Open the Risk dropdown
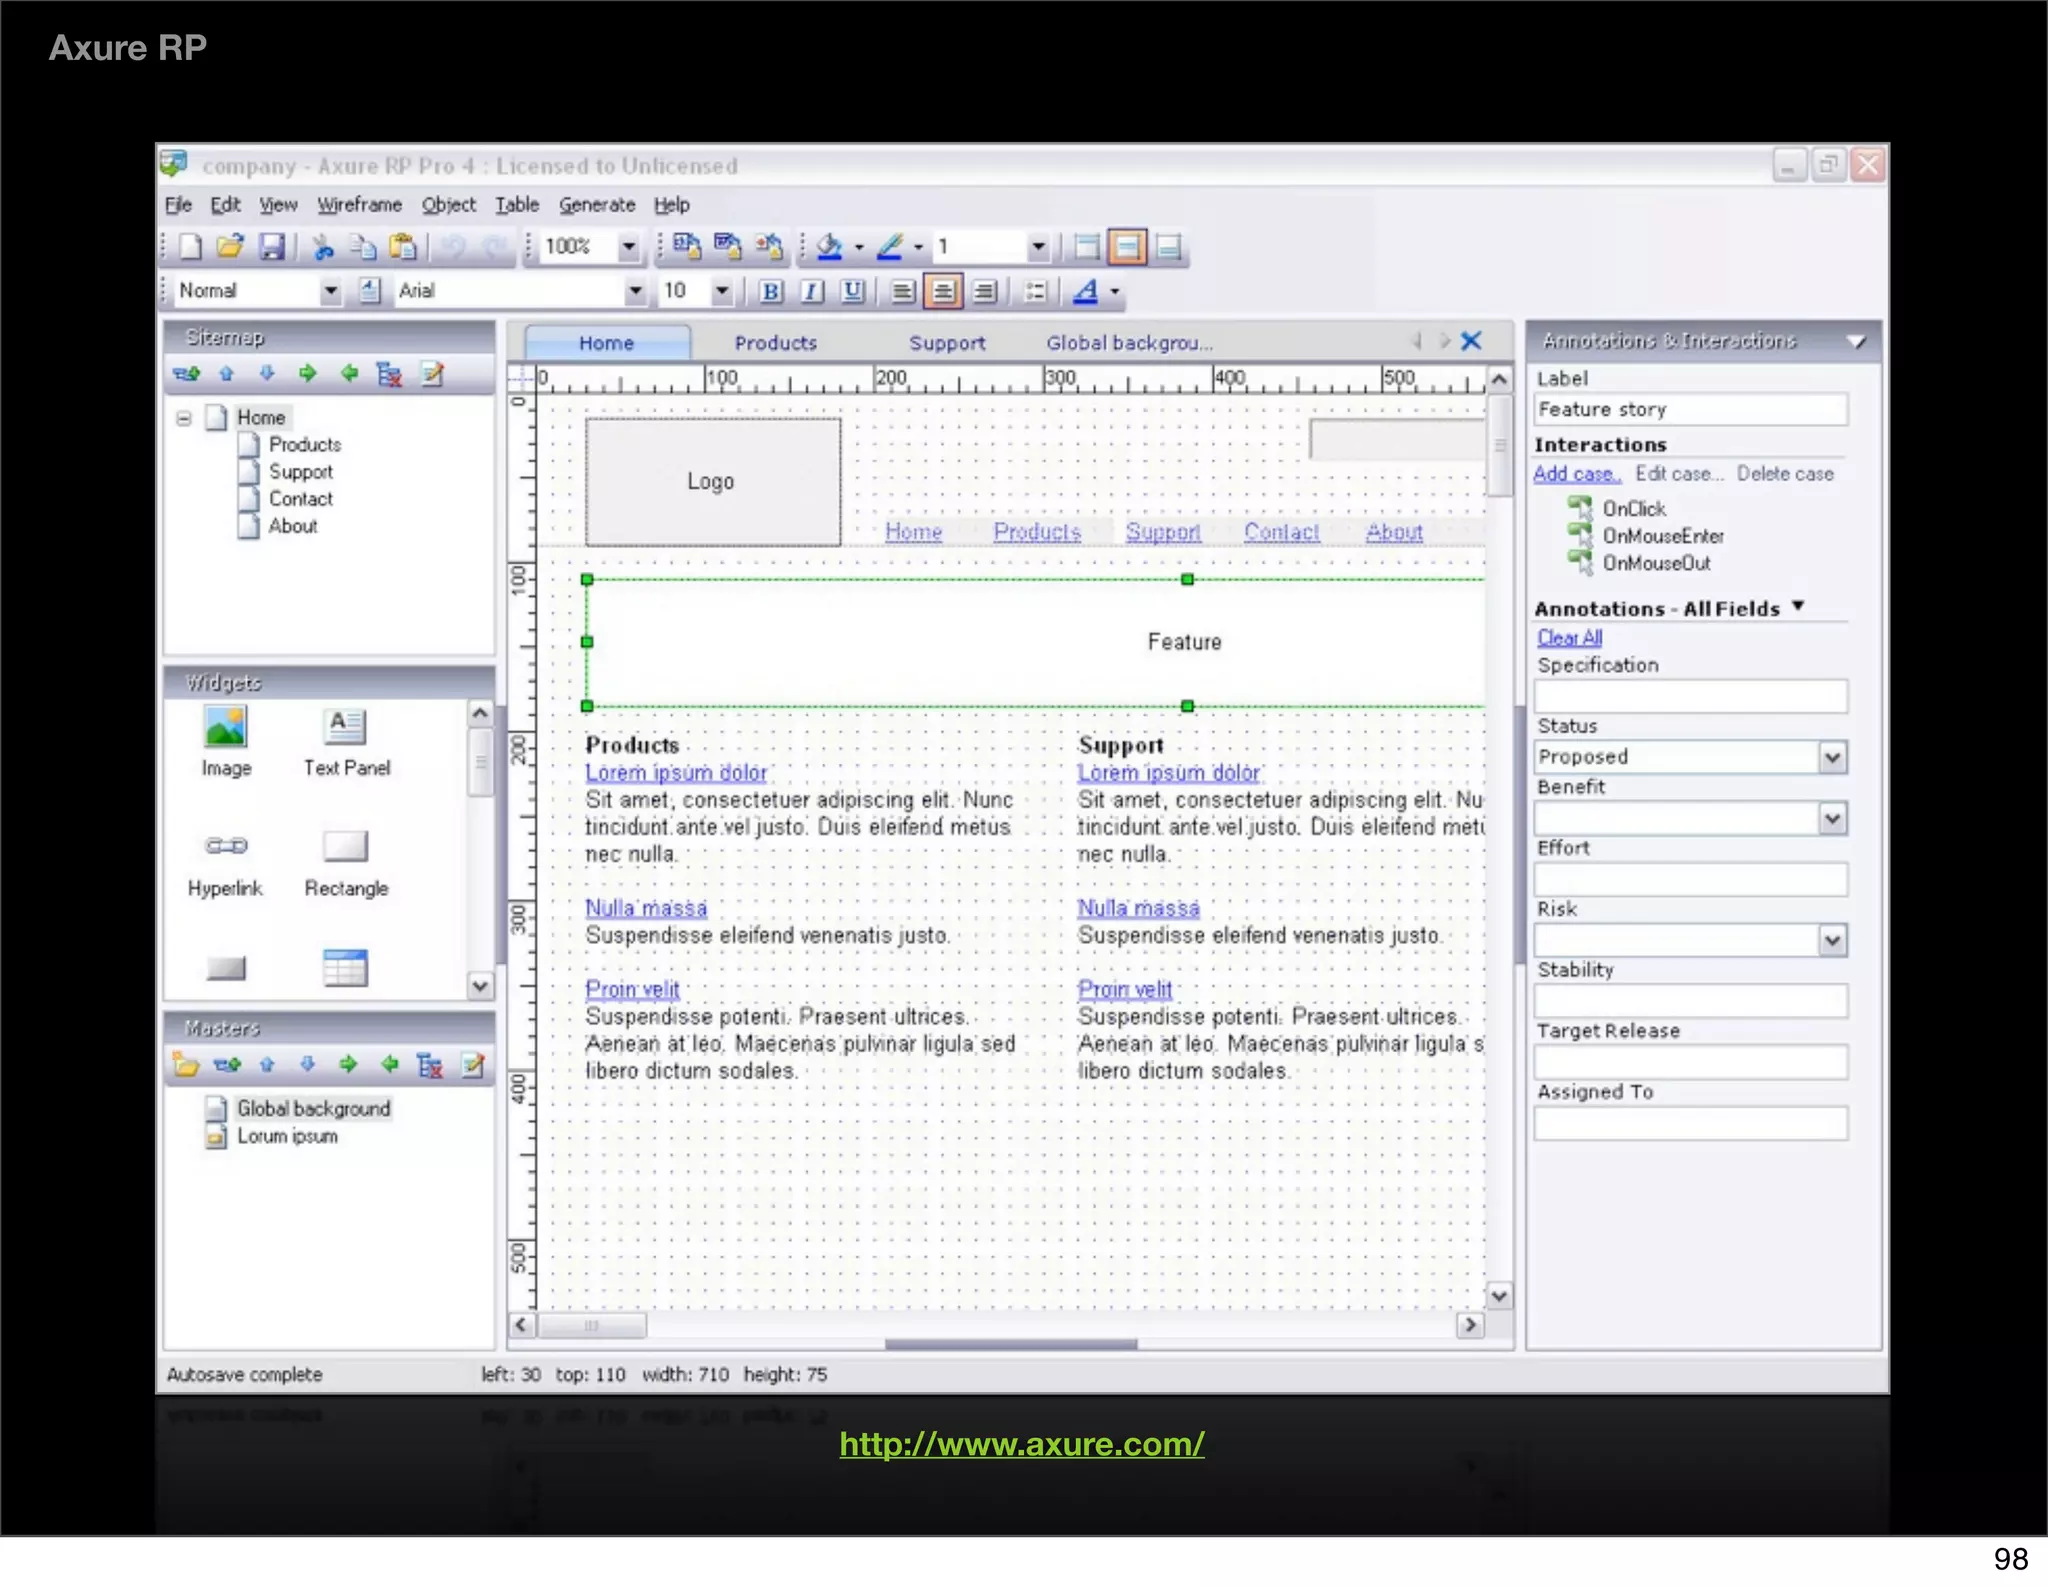Image resolution: width=2048 pixels, height=1587 pixels. point(1832,940)
